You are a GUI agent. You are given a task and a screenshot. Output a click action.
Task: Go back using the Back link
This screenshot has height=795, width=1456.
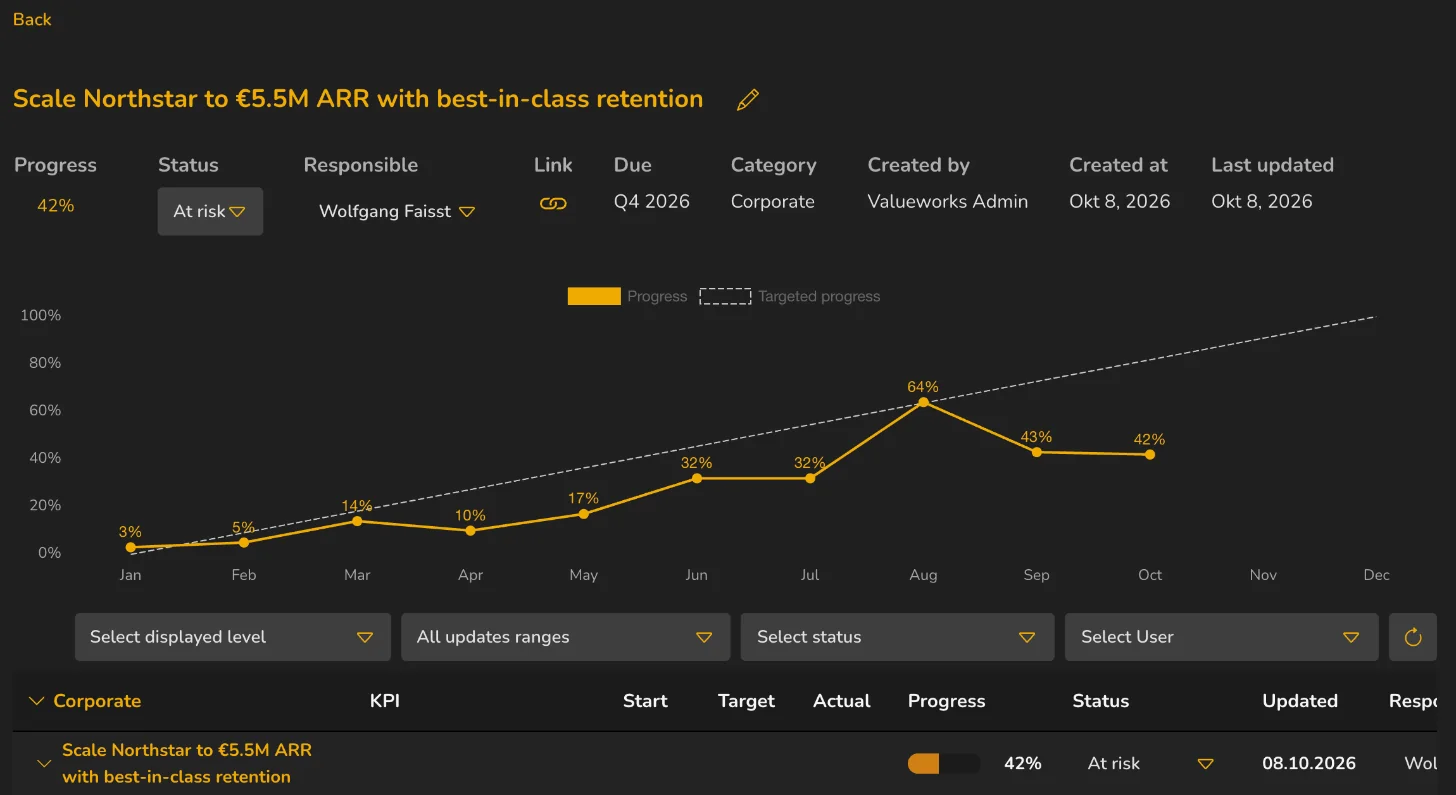[x=32, y=19]
